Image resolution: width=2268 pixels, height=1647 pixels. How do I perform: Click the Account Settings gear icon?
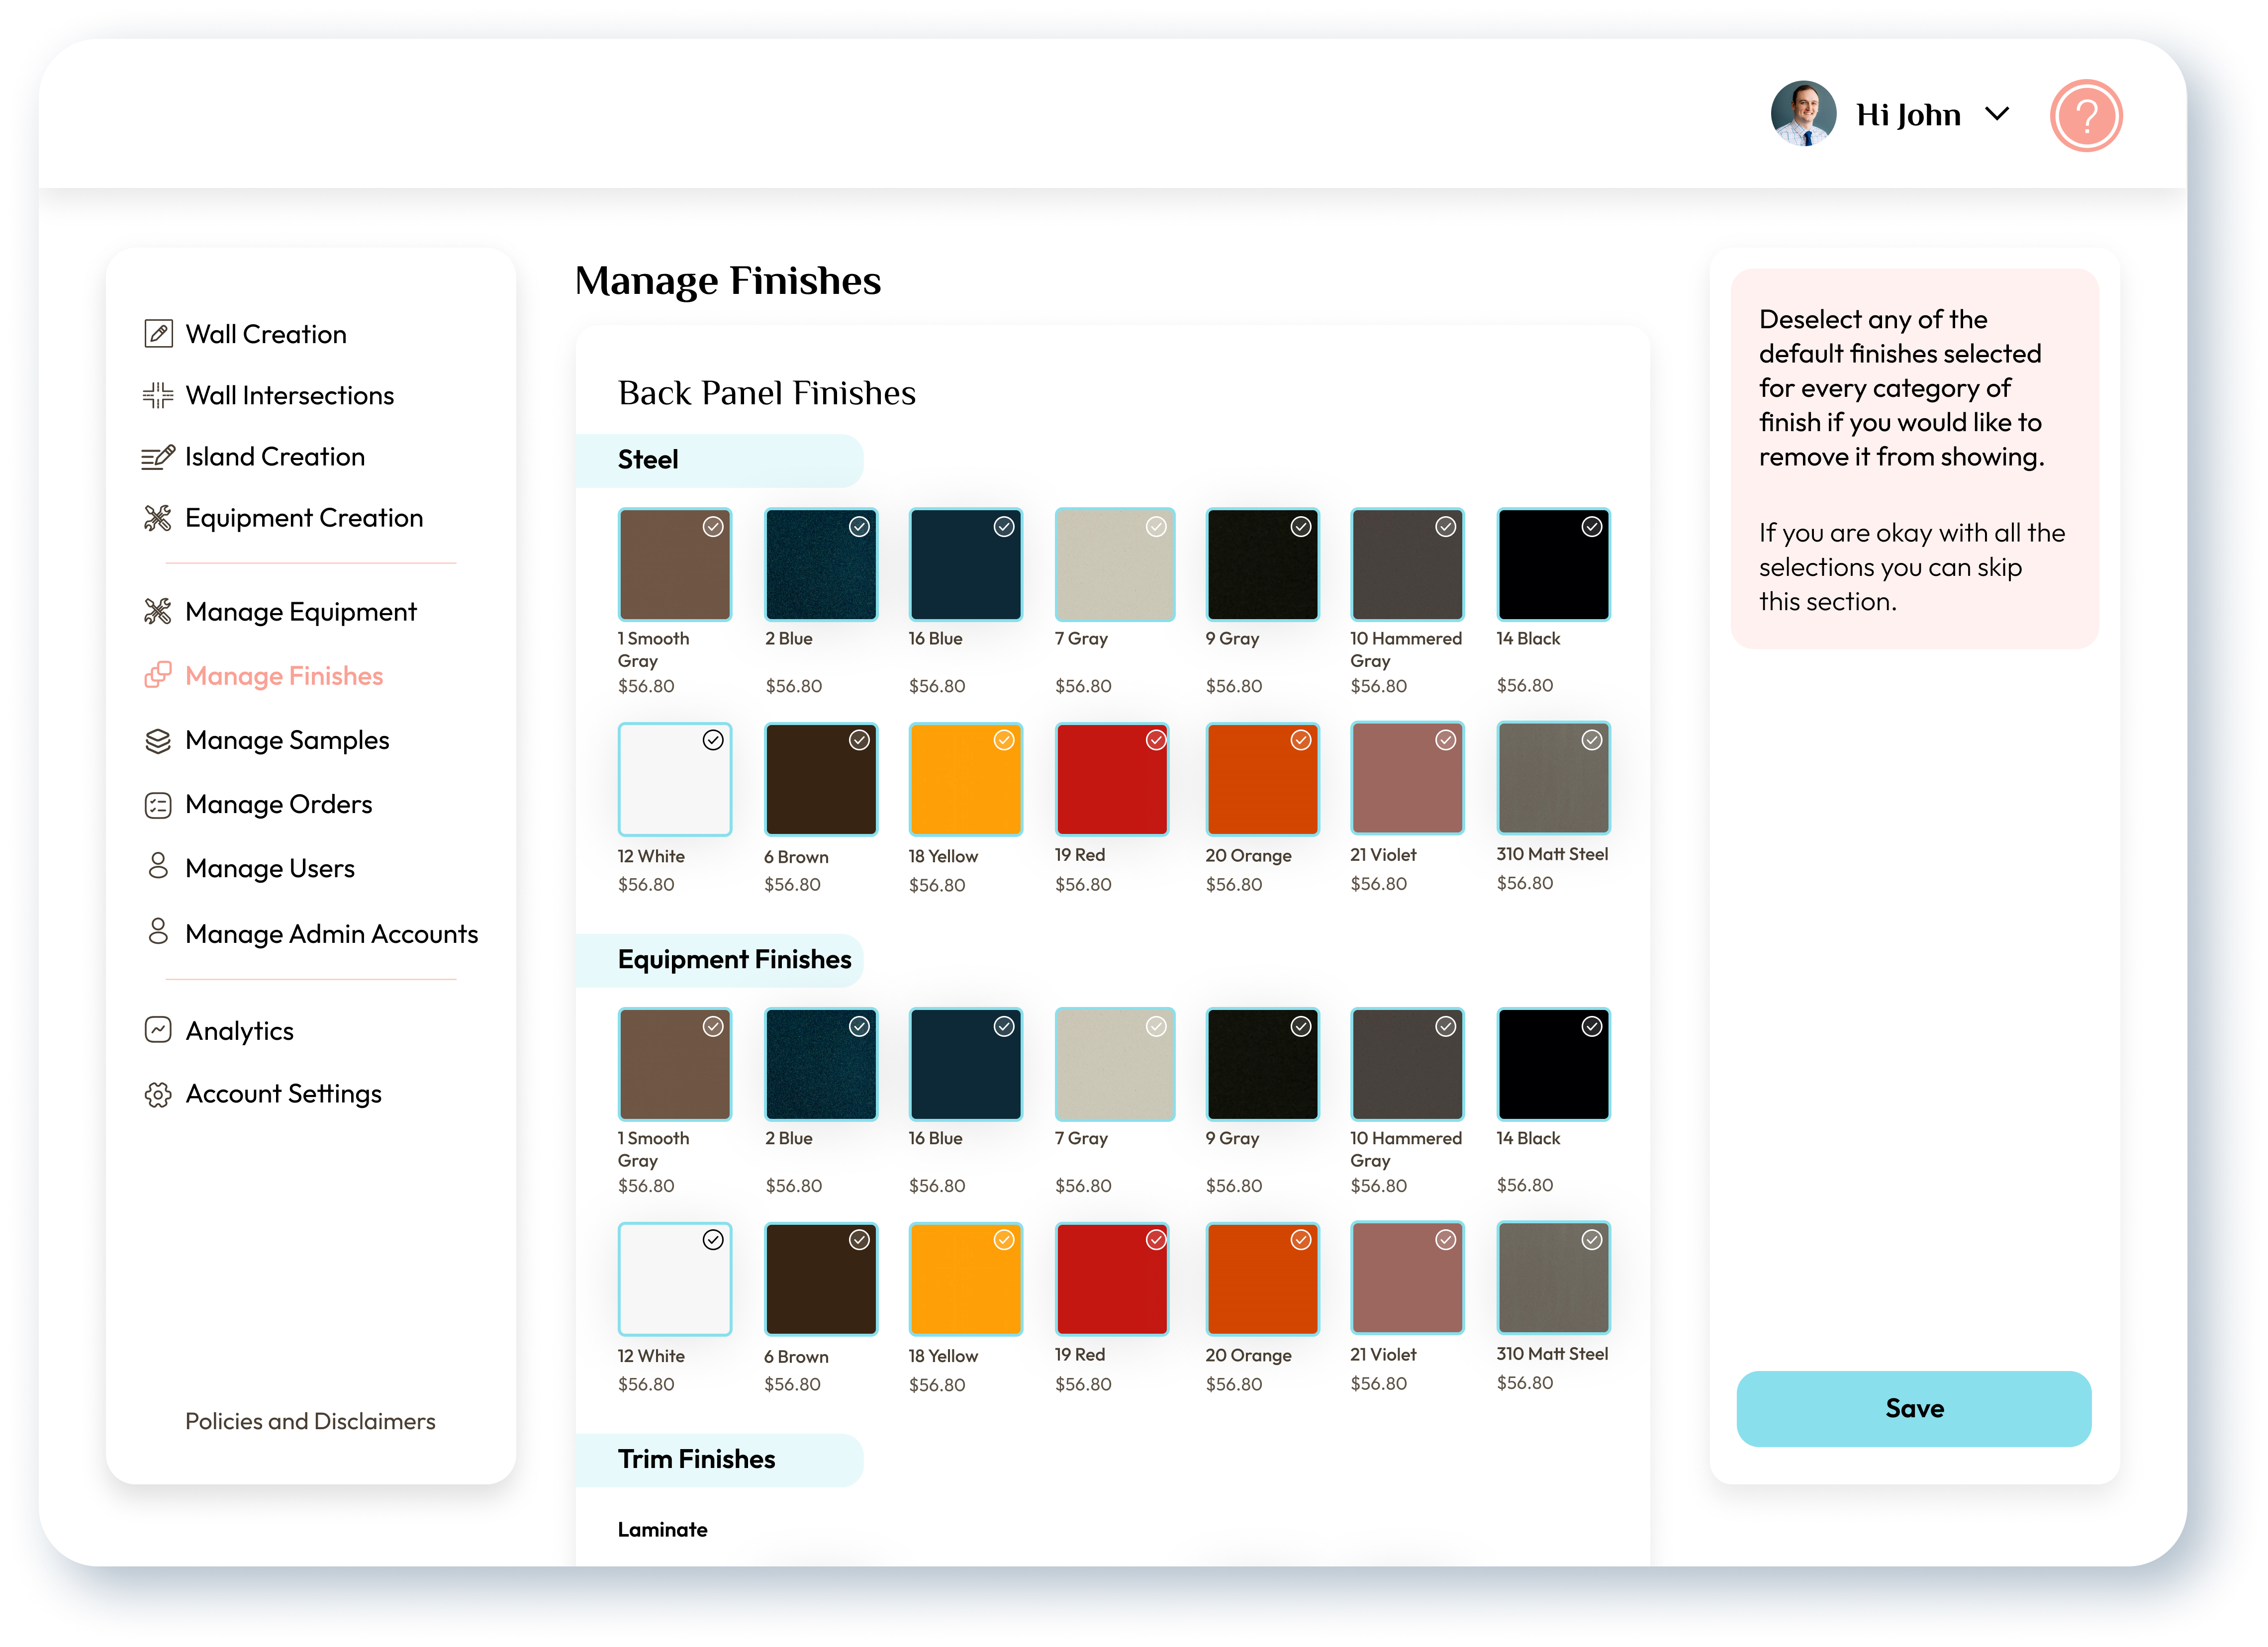coord(158,1094)
